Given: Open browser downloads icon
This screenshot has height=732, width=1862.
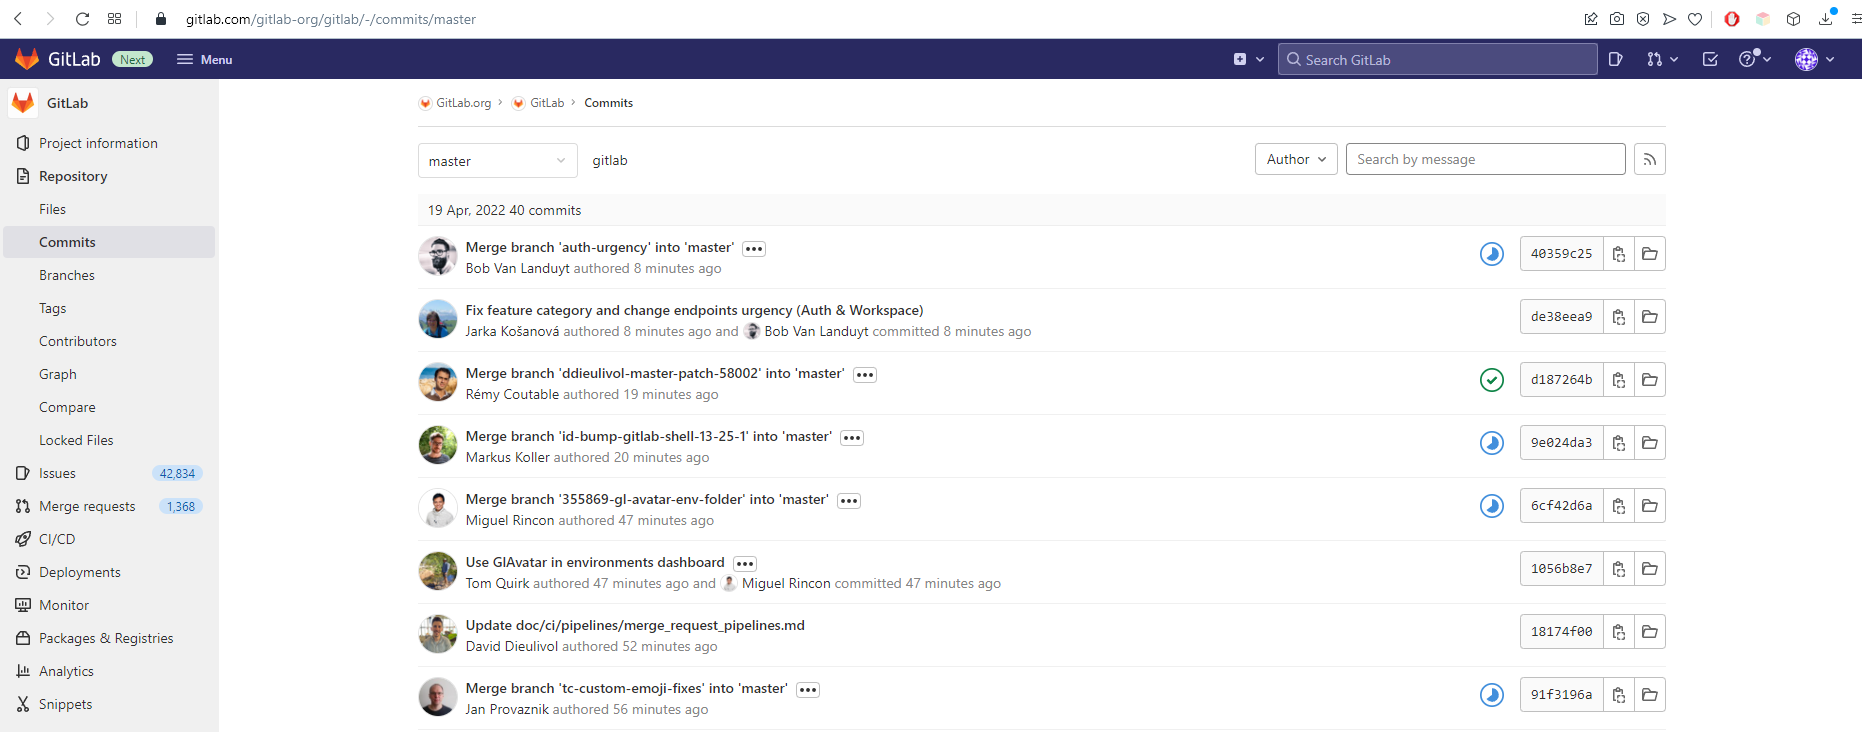Looking at the screenshot, I should coord(1826,18).
